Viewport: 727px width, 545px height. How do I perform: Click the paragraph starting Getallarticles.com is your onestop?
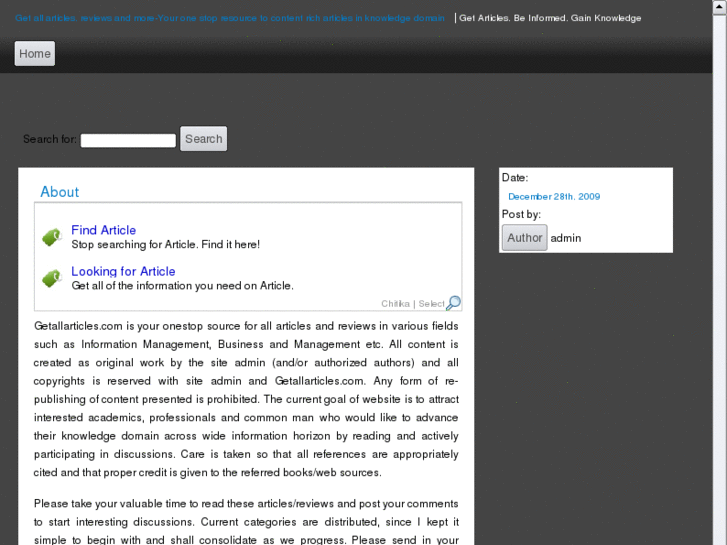coord(246,399)
